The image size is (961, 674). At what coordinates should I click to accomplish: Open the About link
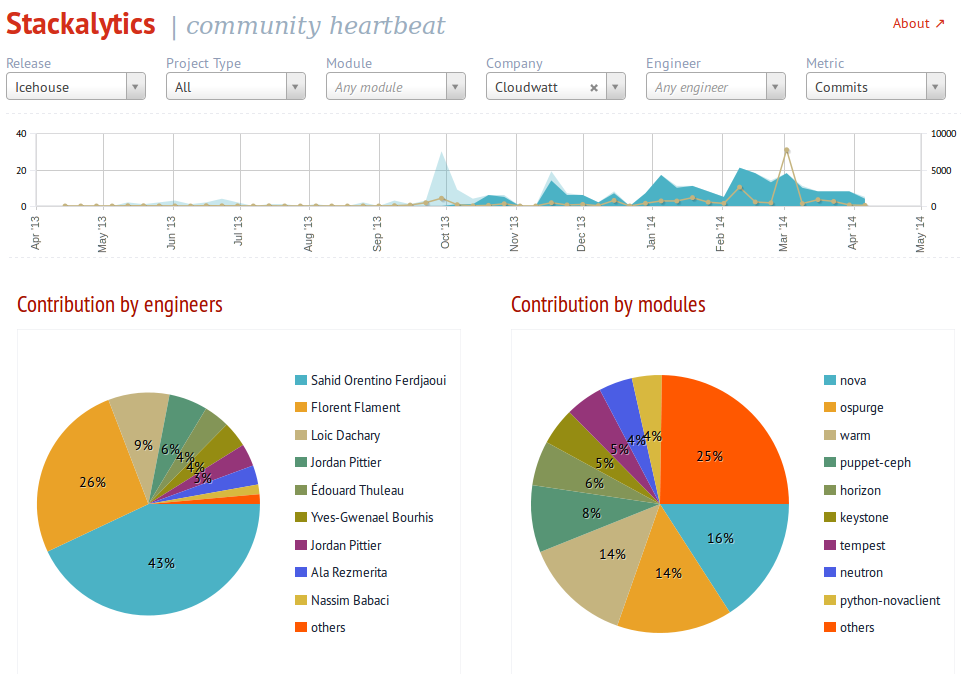(x=918, y=24)
